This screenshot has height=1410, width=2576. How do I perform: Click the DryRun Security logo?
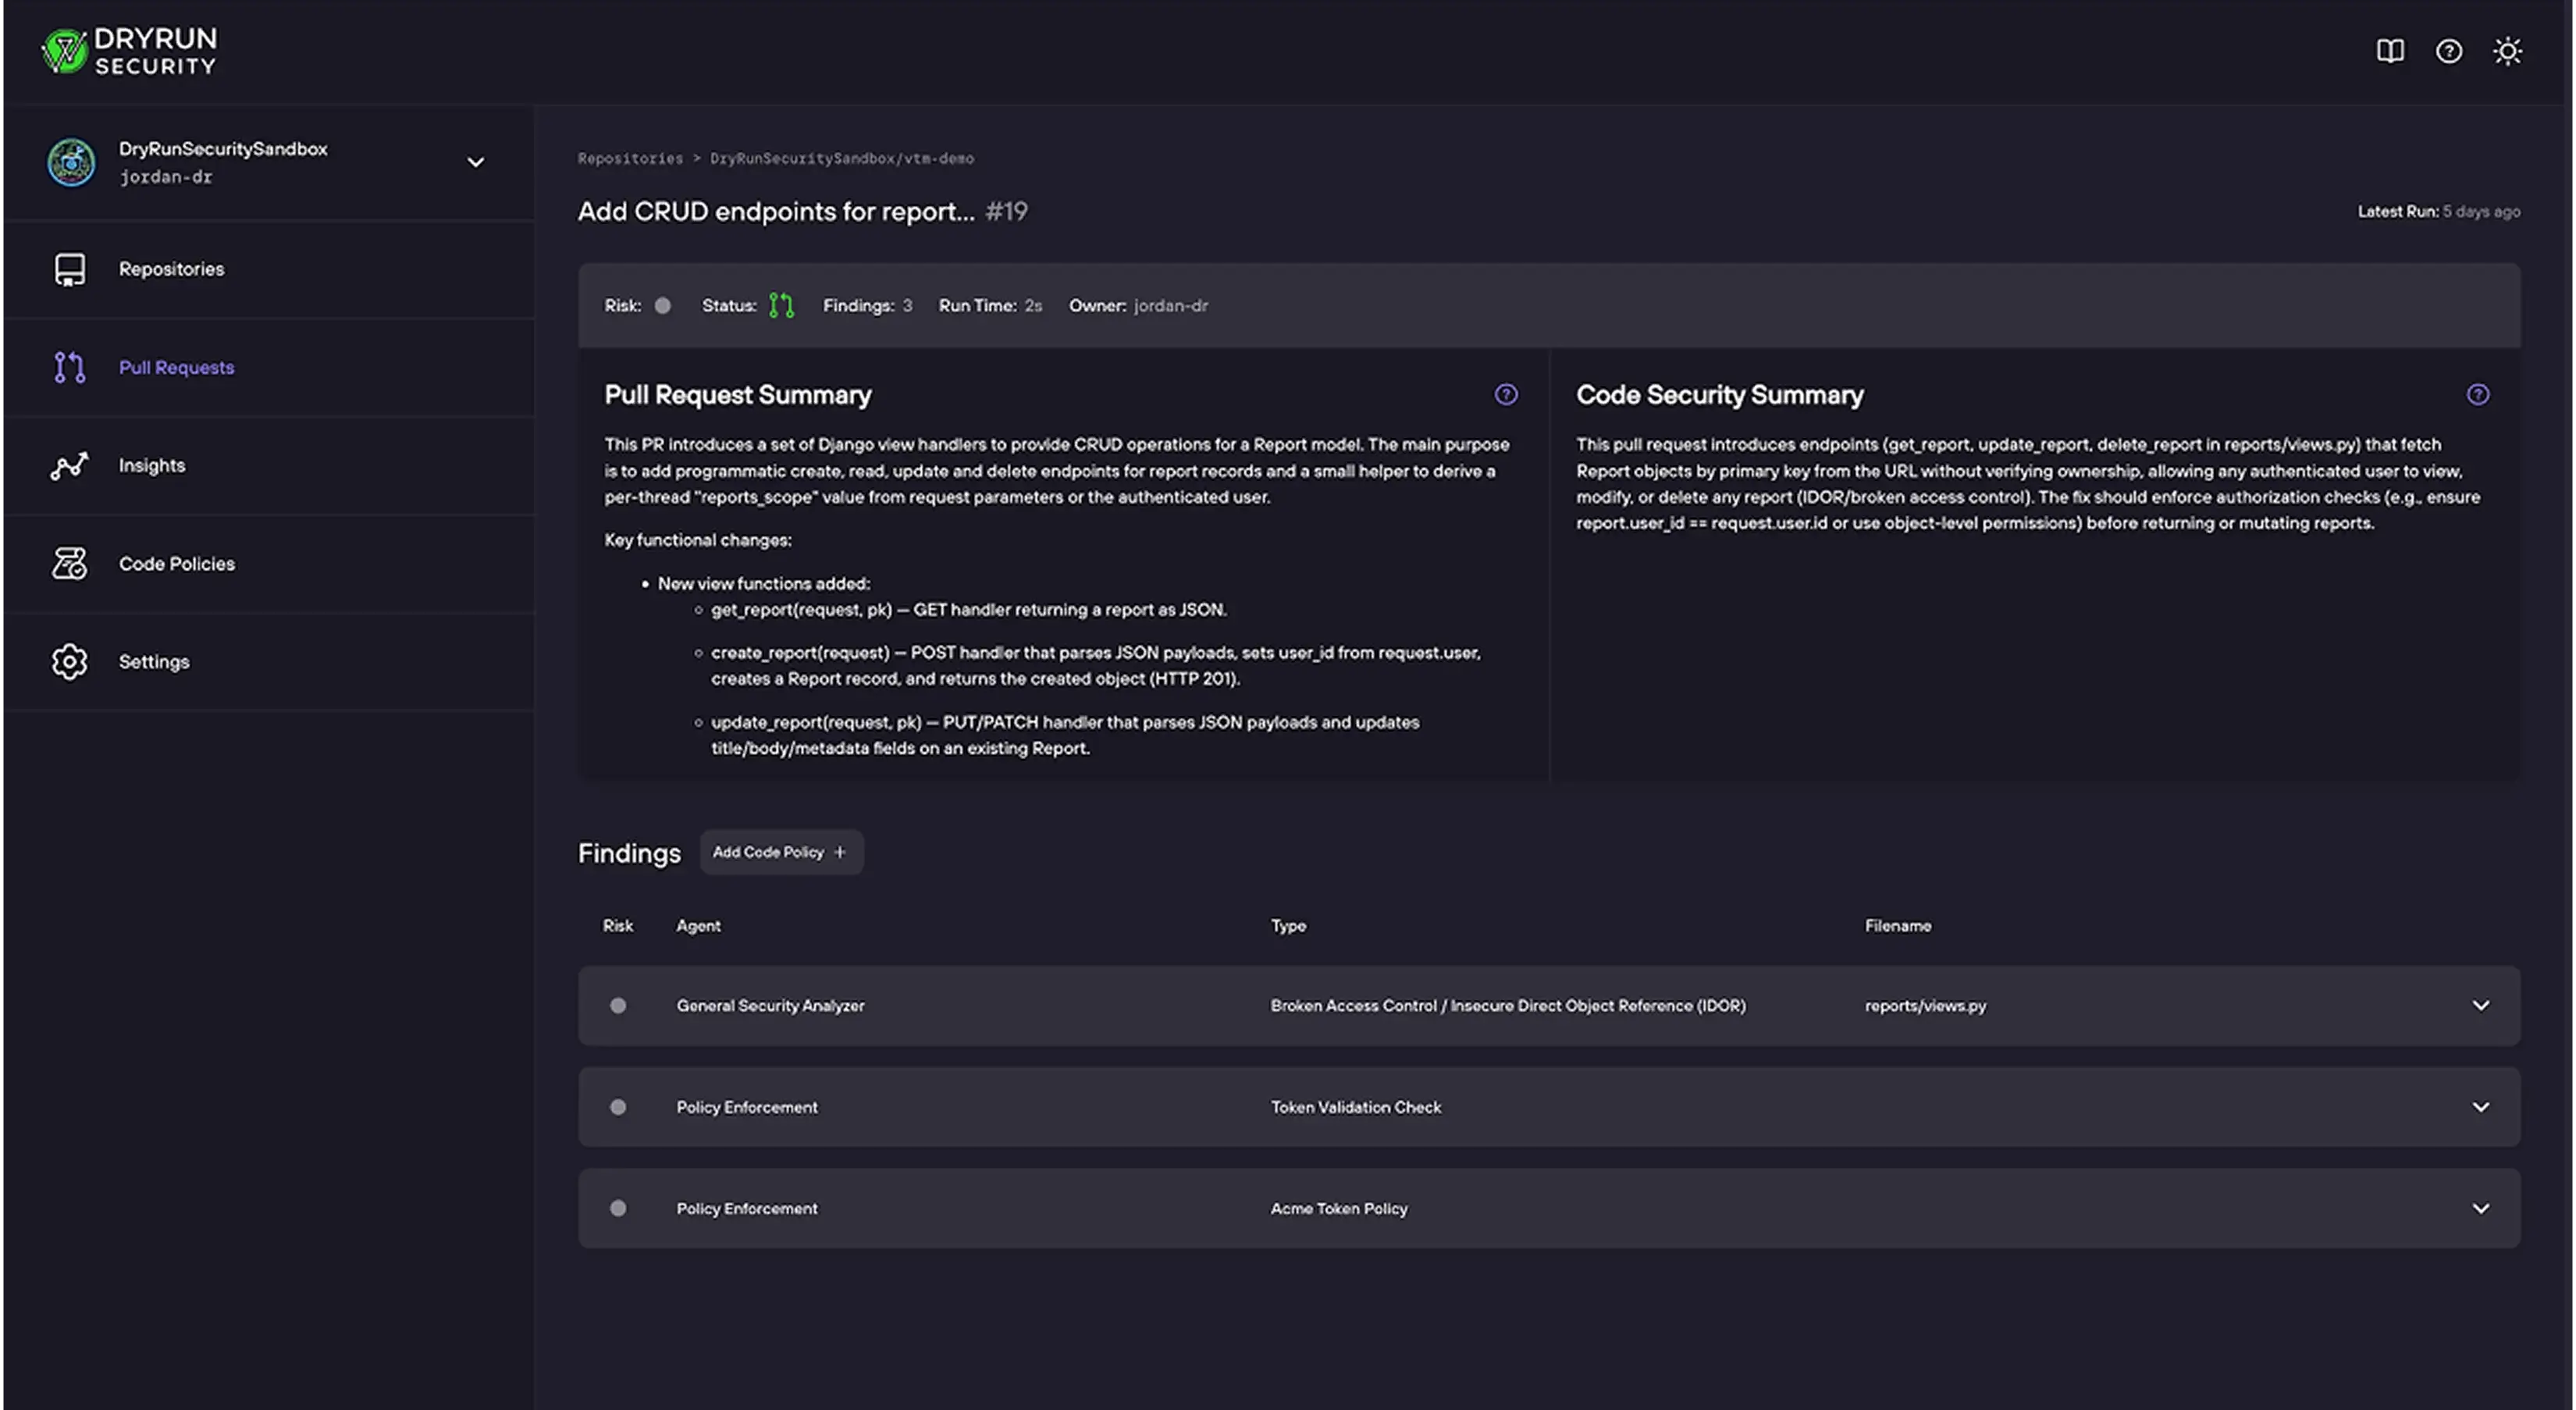[x=129, y=51]
